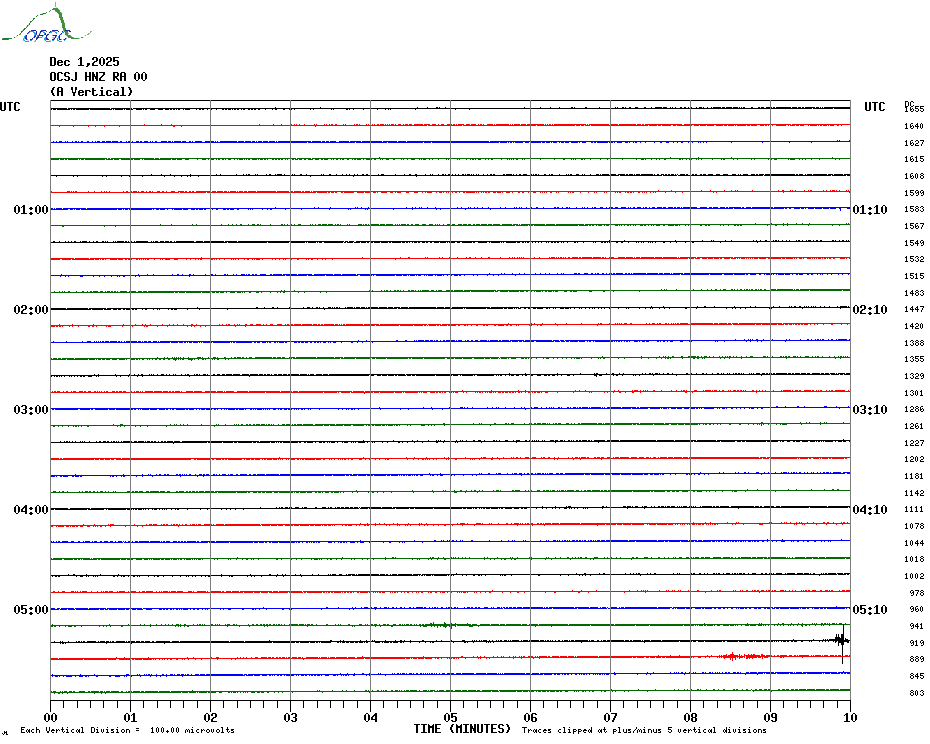This screenshot has width=930, height=744.
Task: Click the '(A Vertical)' label
Action: coord(91,92)
